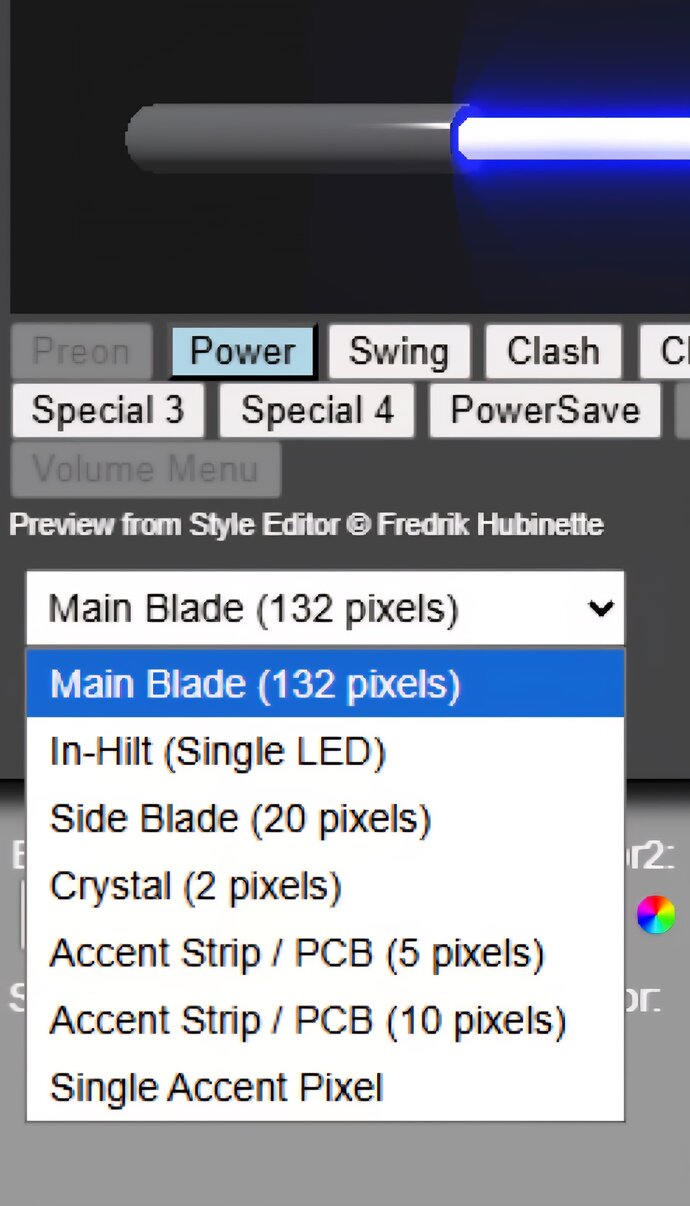Image resolution: width=690 pixels, height=1206 pixels.
Task: Click the Special 3 button
Action: 108,411
